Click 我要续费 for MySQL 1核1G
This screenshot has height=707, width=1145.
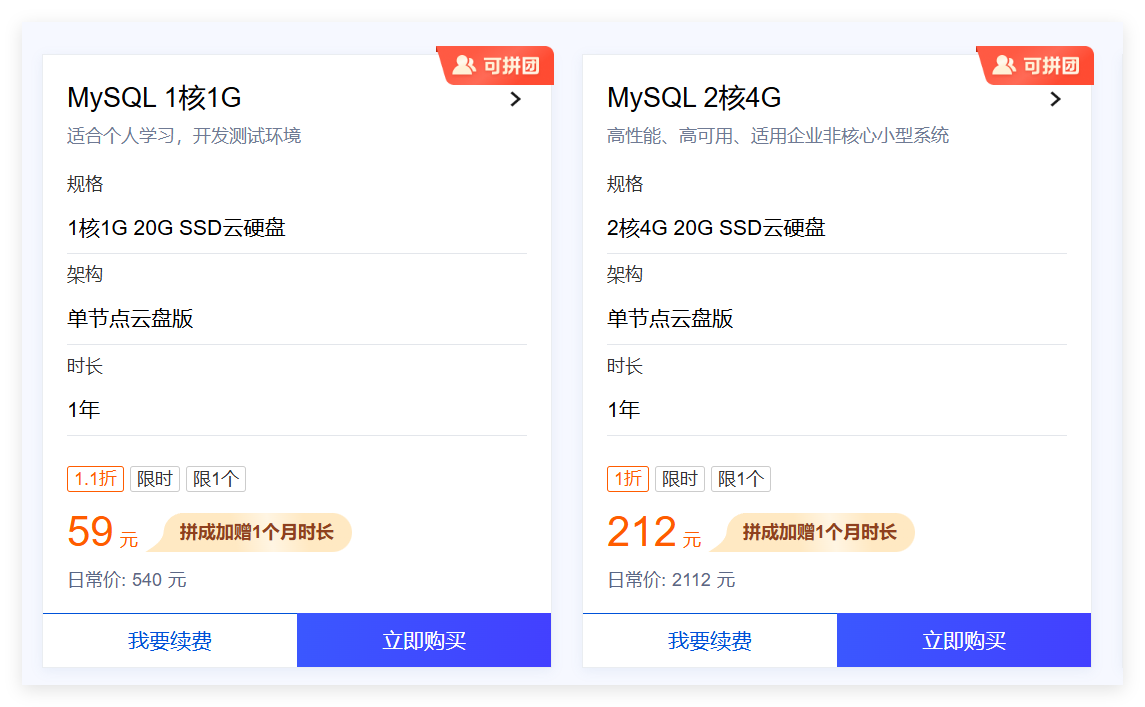[170, 641]
